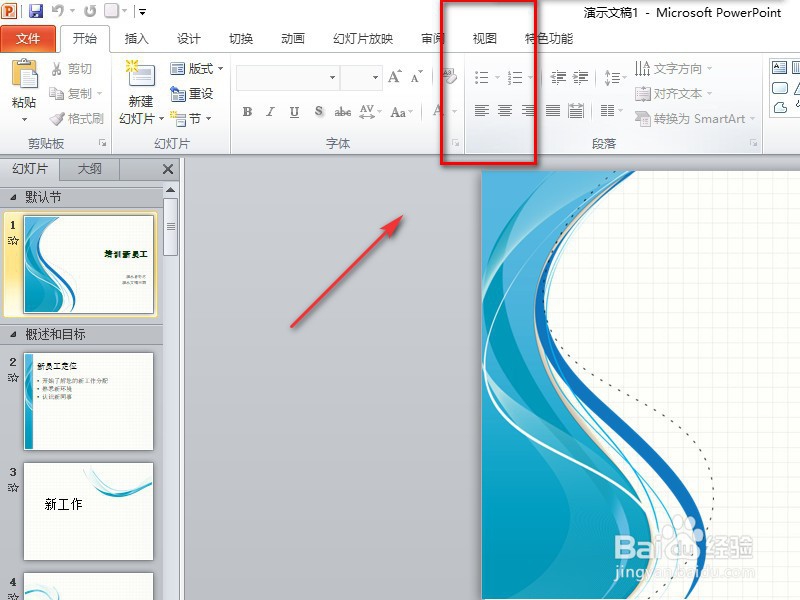Click the 粘贴 (Paste) clipboard icon

click(x=24, y=74)
